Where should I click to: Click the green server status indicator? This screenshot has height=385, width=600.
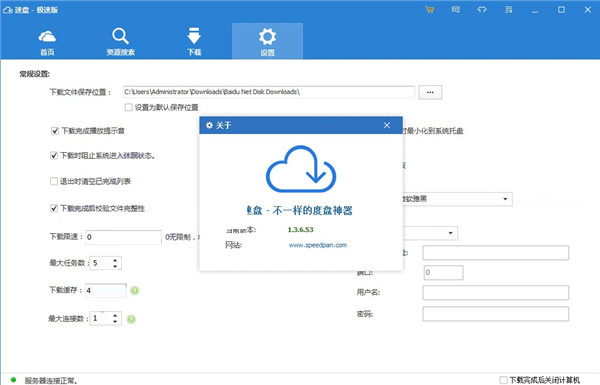pos(13,380)
